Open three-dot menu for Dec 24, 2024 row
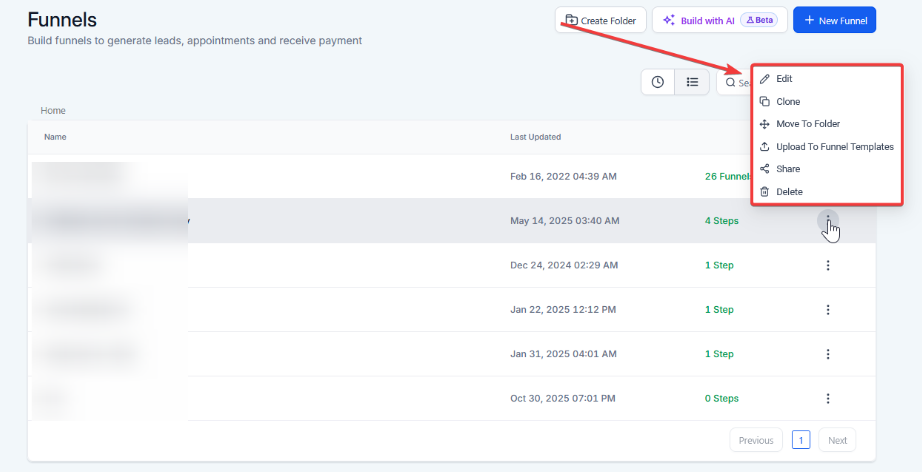The height and width of the screenshot is (472, 922). [x=827, y=265]
